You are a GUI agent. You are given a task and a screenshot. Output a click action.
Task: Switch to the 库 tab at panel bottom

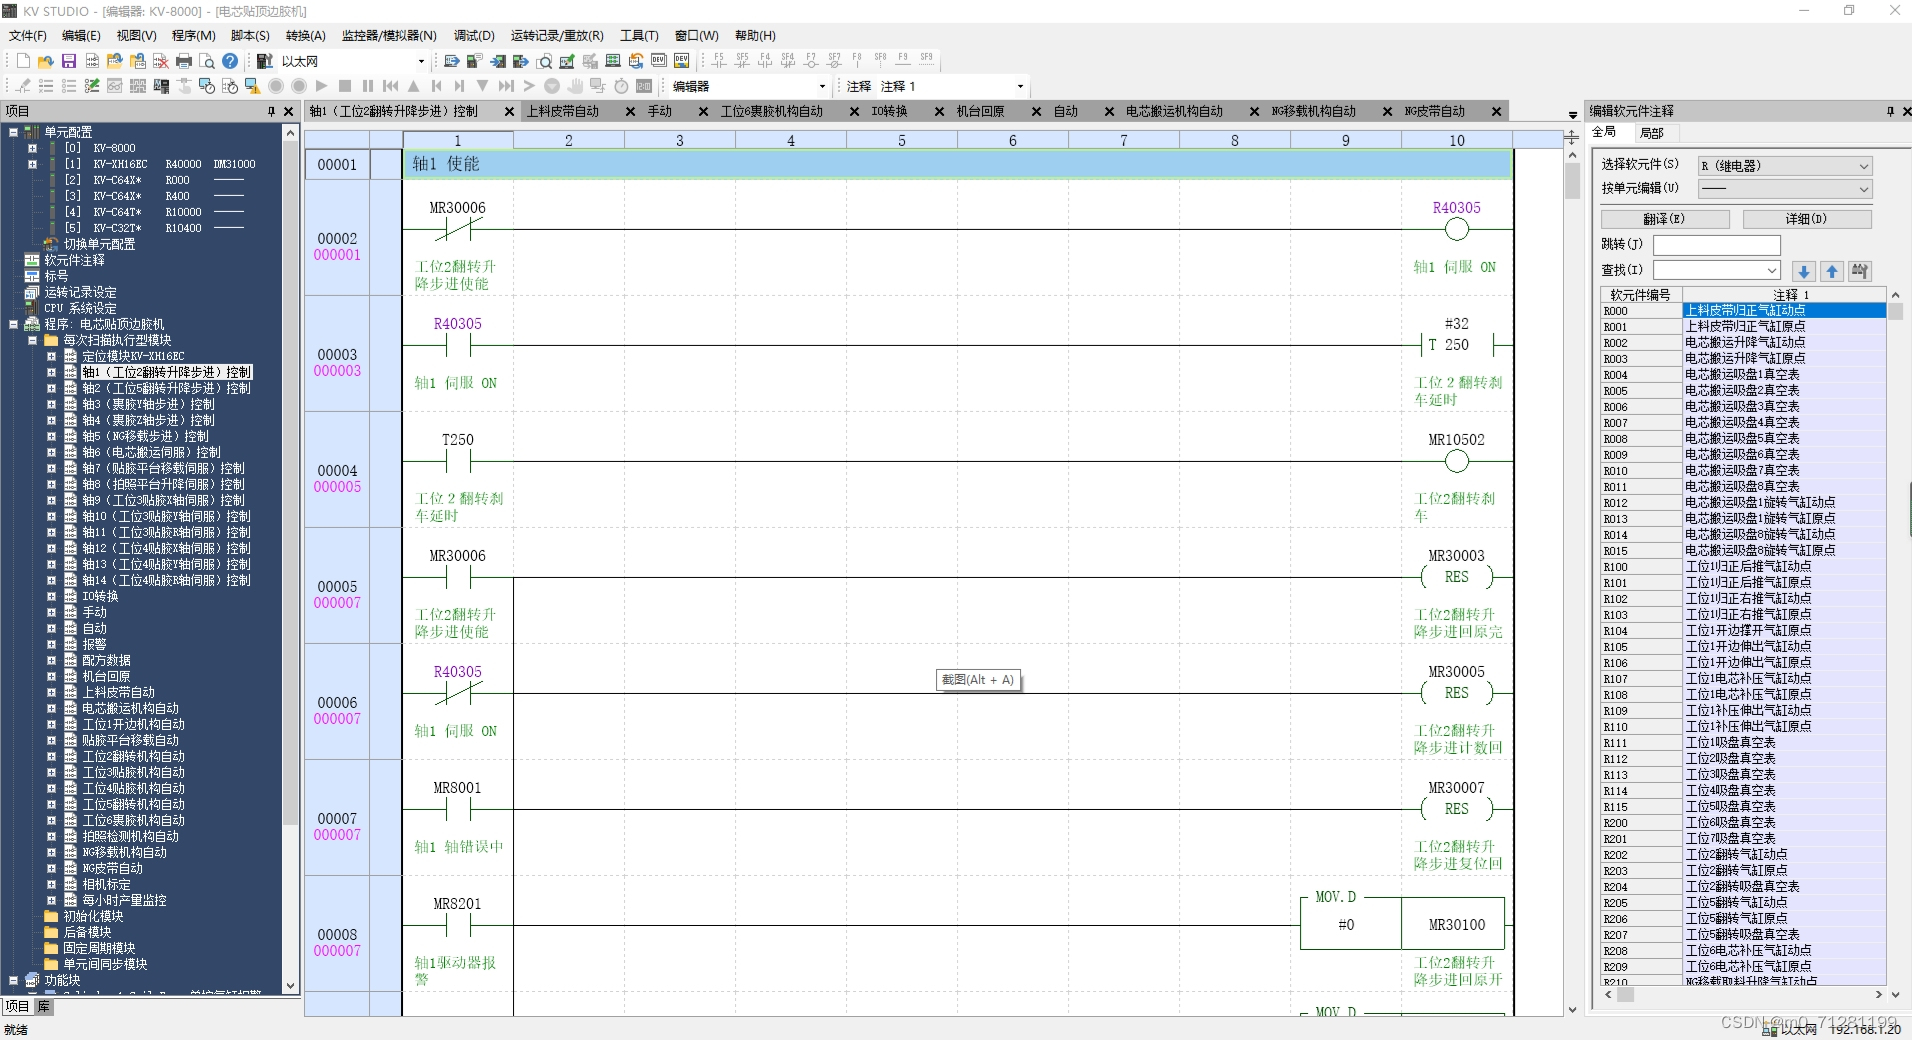44,1006
